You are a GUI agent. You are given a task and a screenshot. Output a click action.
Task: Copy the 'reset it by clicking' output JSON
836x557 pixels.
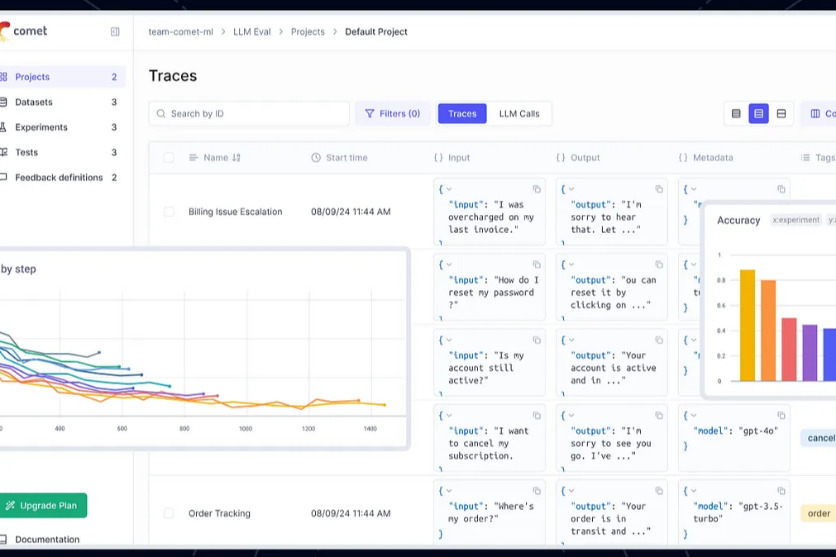(659, 264)
